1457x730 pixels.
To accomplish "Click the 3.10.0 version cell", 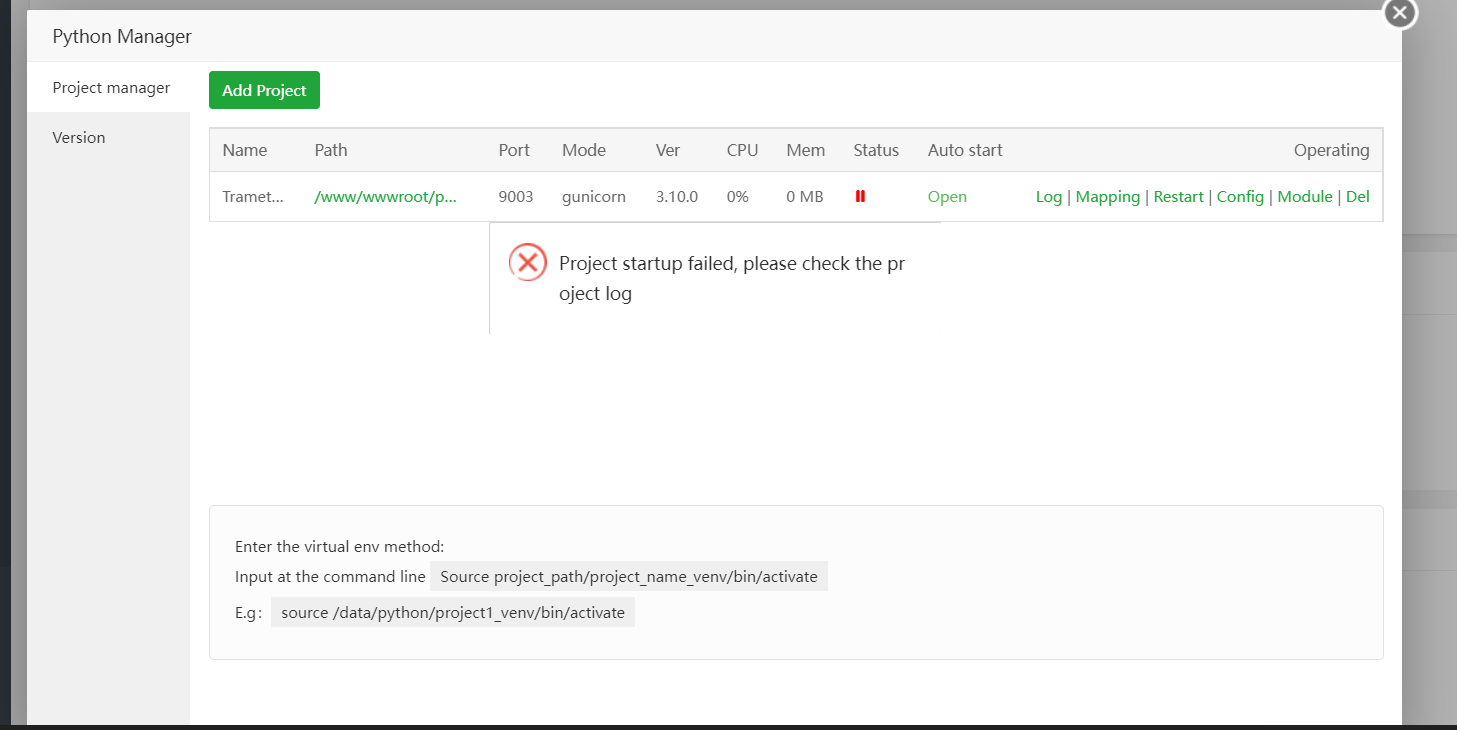I will pyautogui.click(x=677, y=197).
